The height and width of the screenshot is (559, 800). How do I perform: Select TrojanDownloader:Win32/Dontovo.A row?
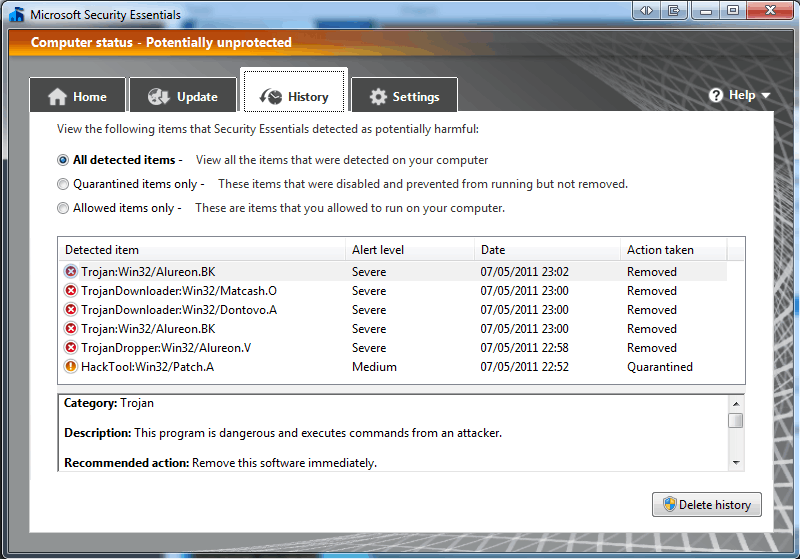pos(393,310)
